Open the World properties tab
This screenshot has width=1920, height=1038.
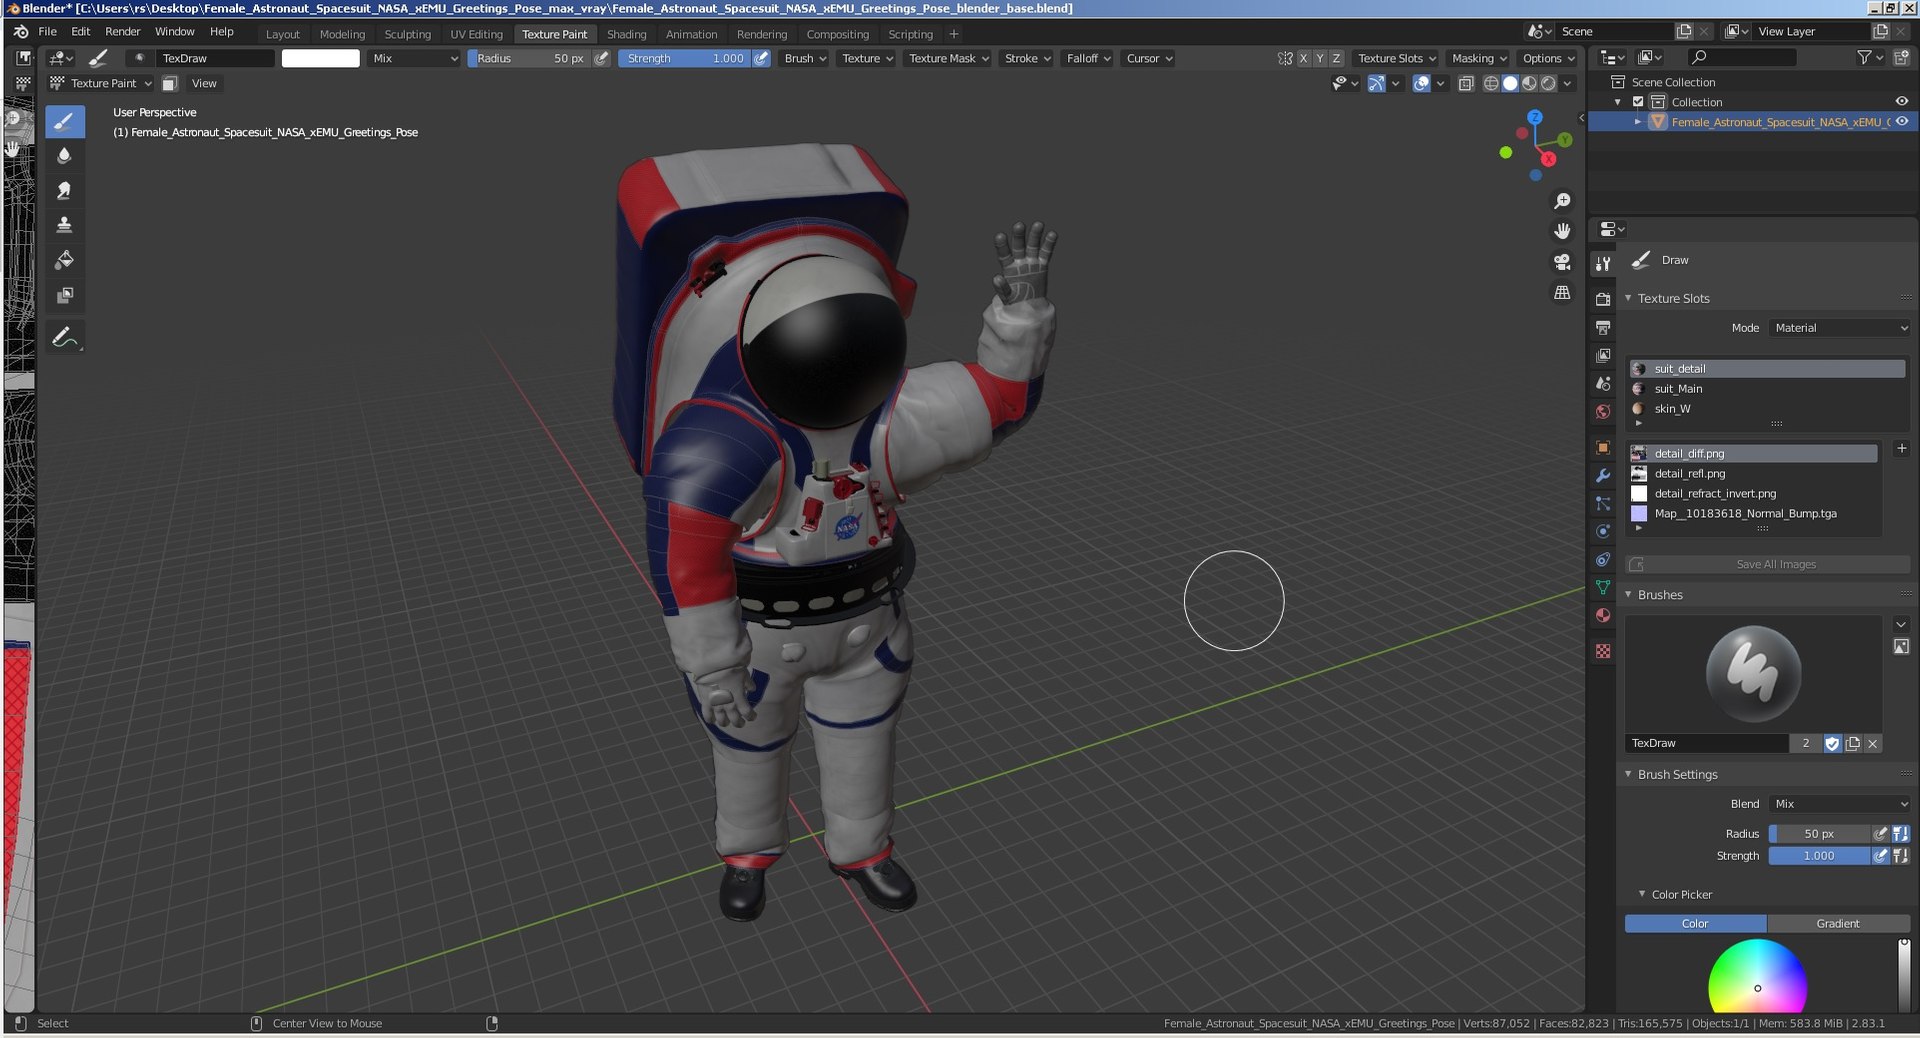(1603, 411)
